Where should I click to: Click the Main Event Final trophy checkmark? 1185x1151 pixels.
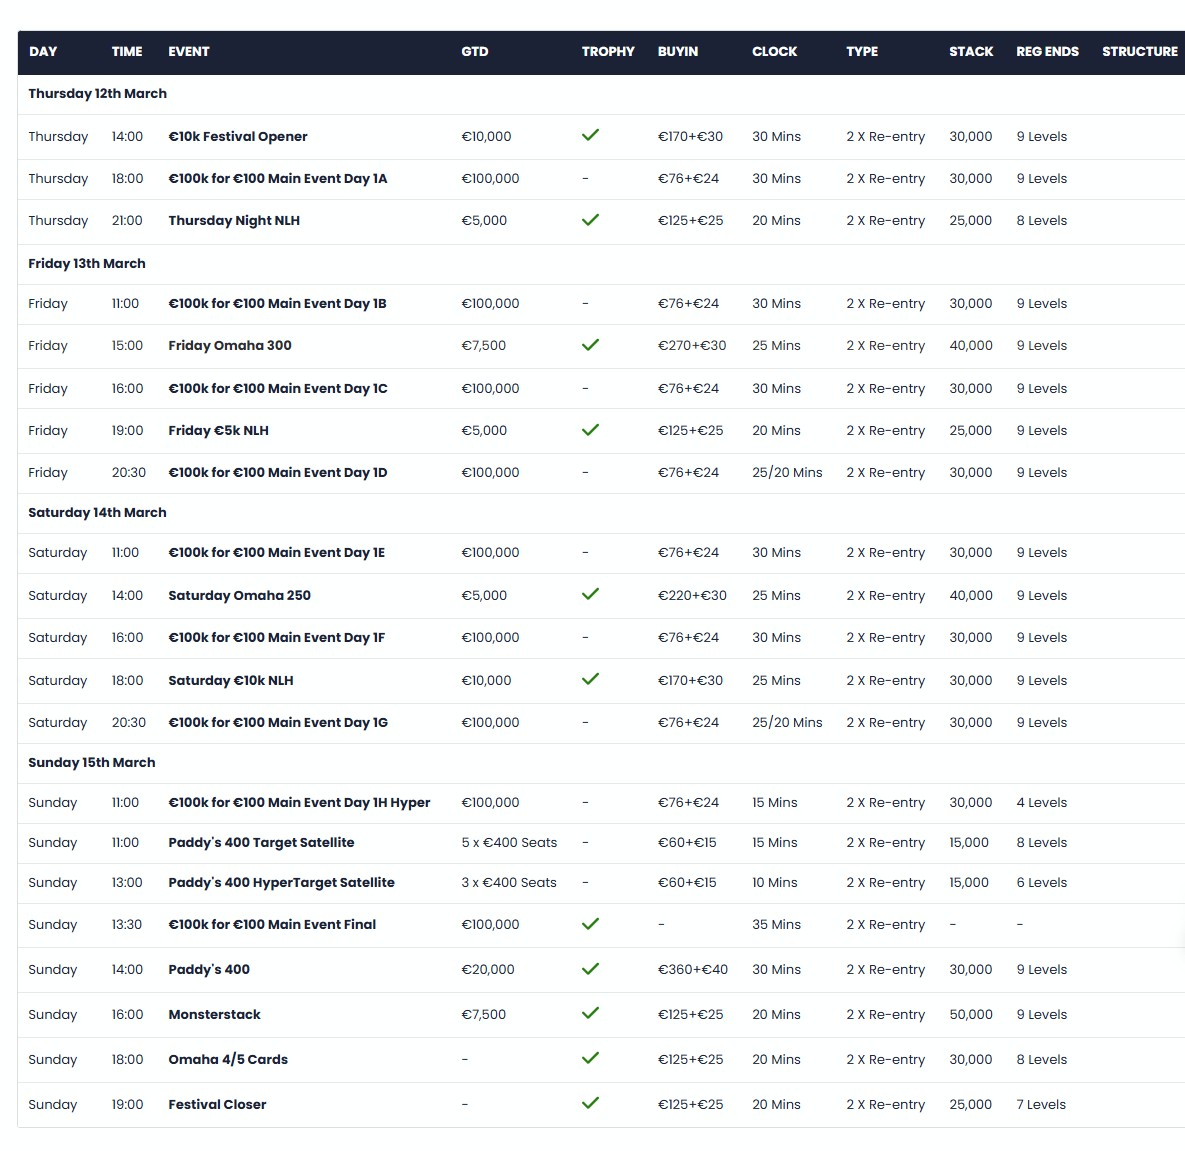(x=590, y=924)
